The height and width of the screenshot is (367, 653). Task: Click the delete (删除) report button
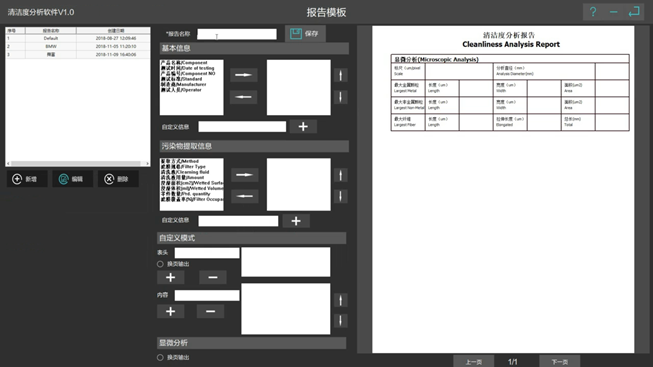(118, 179)
